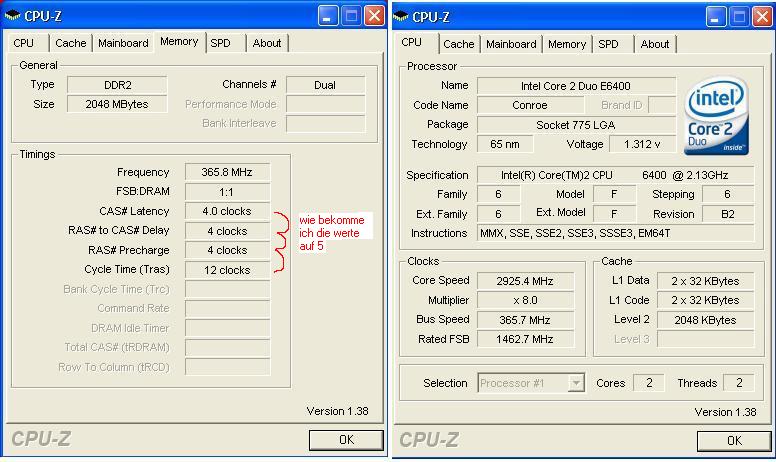Open the About tab in the left window

pyautogui.click(x=267, y=43)
